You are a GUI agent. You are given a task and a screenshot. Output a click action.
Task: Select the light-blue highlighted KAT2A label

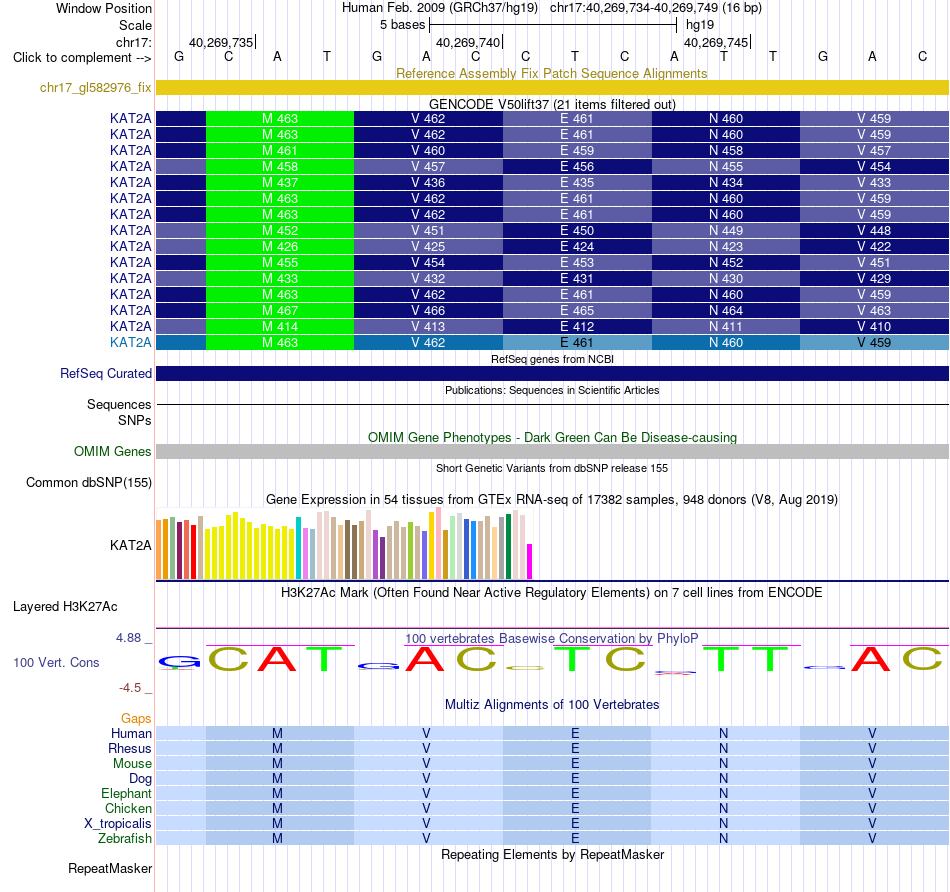pos(130,342)
